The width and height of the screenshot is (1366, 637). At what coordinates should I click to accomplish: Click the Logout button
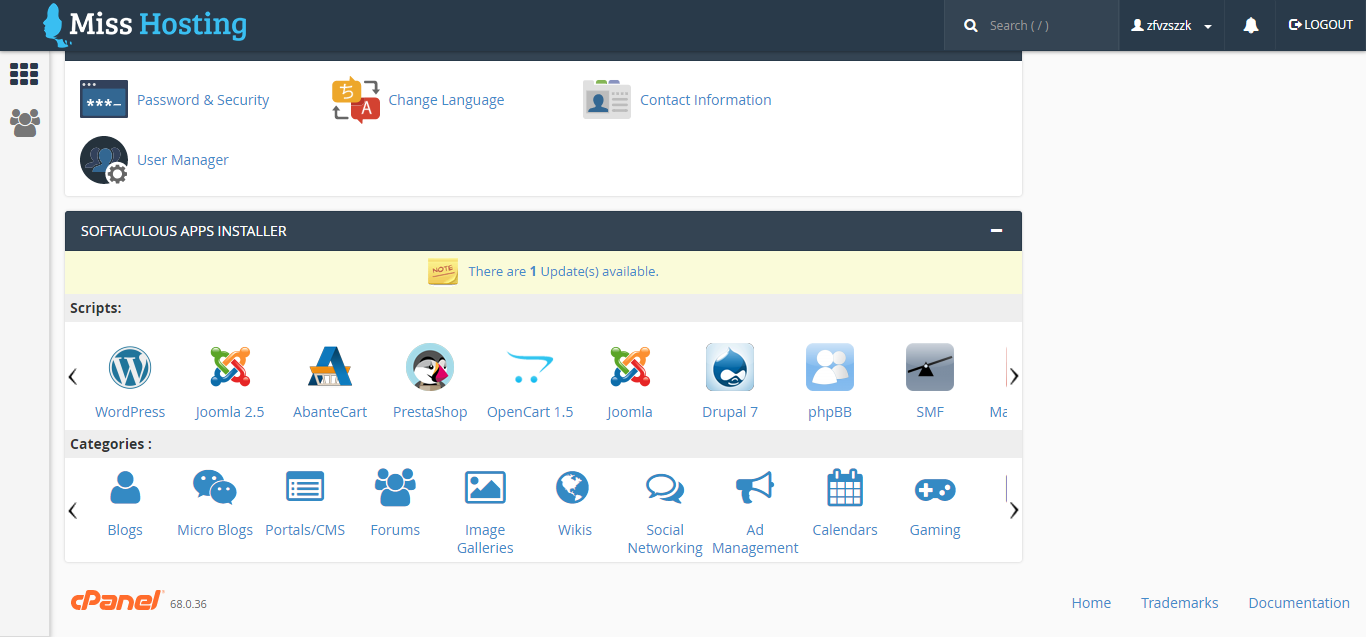coord(1321,25)
